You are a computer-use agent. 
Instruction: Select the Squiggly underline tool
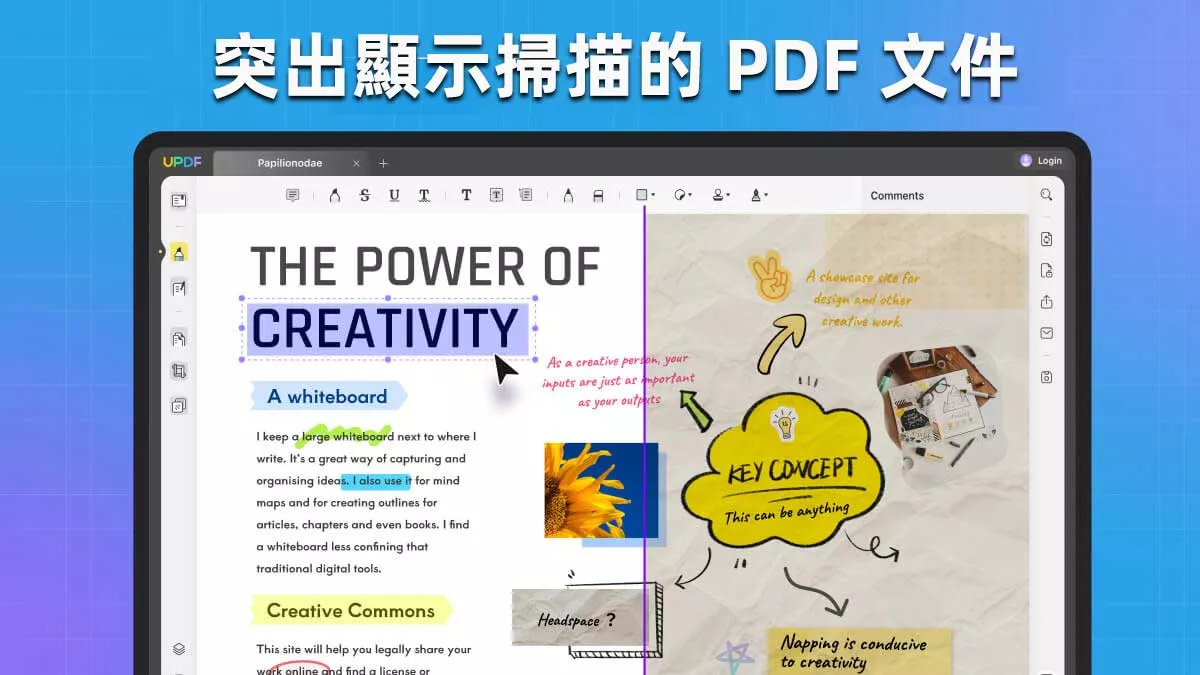point(424,196)
